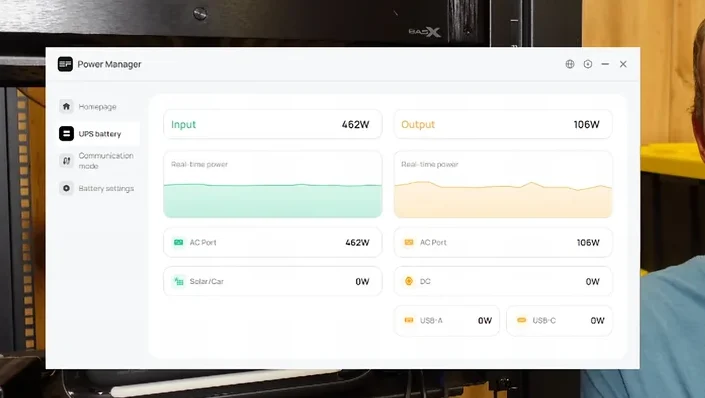
Task: Click the green Input header label
Action: 183,125
